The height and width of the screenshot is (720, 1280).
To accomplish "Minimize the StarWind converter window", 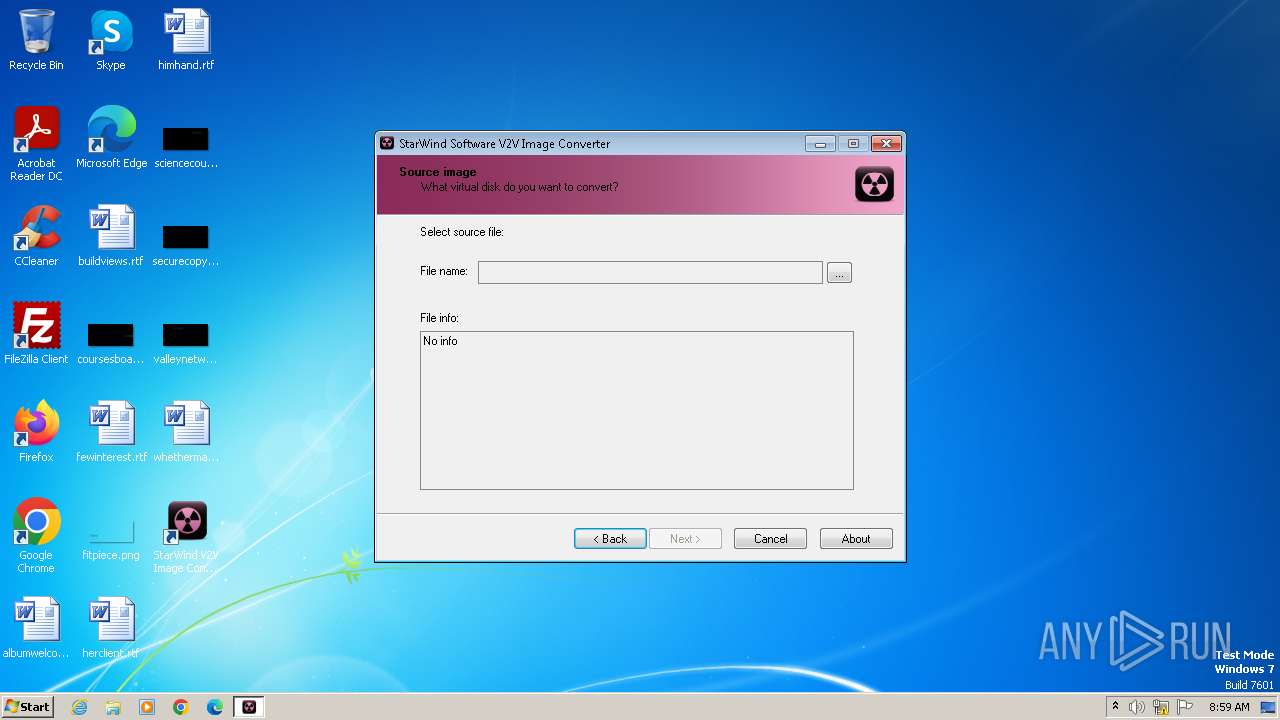I will click(x=820, y=144).
